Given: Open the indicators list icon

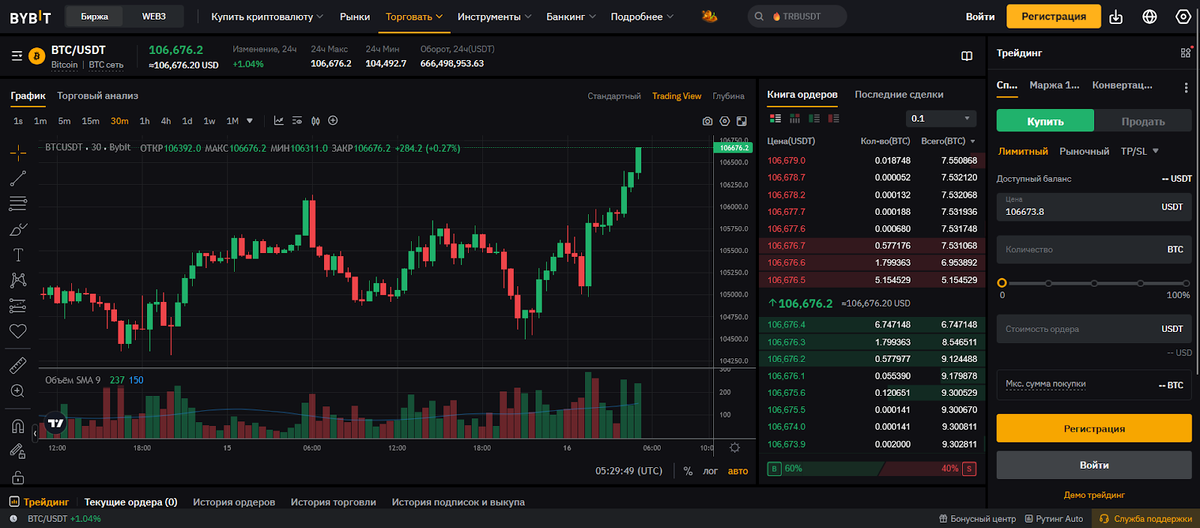Looking at the screenshot, I should [297, 120].
